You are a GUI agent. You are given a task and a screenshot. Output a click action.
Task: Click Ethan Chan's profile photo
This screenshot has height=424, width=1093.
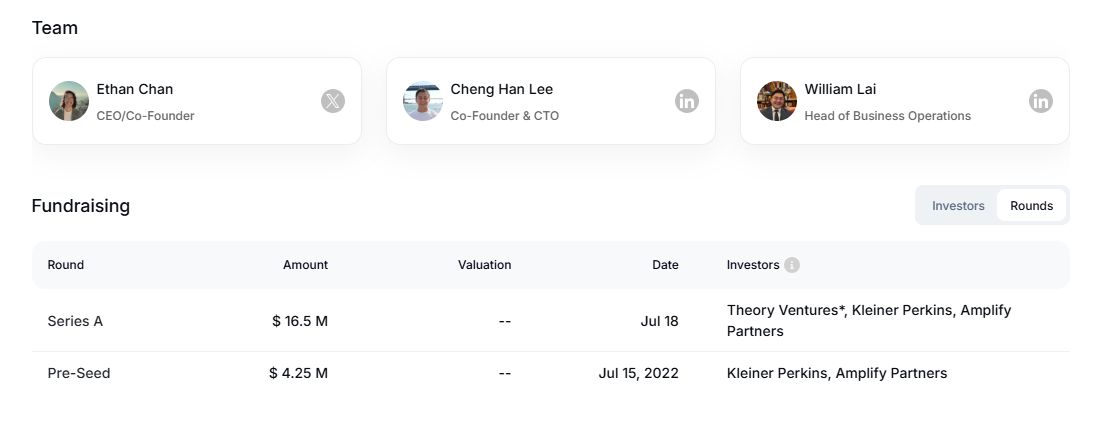[69, 101]
